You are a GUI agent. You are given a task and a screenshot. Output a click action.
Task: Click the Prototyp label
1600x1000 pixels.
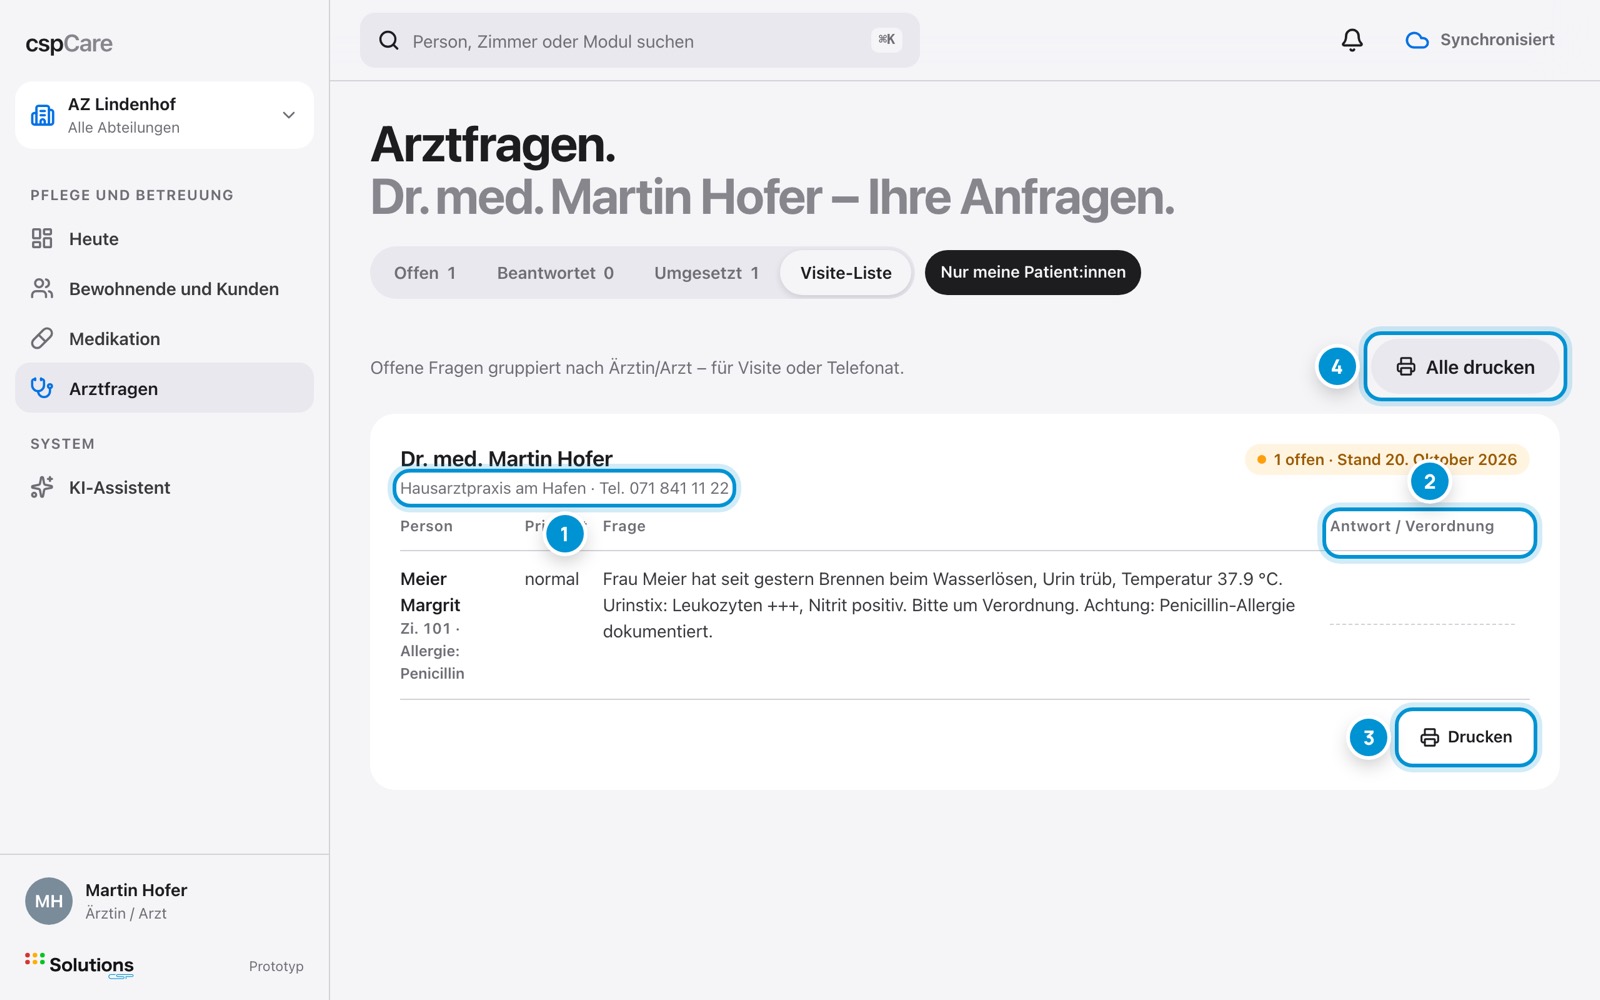tap(276, 966)
